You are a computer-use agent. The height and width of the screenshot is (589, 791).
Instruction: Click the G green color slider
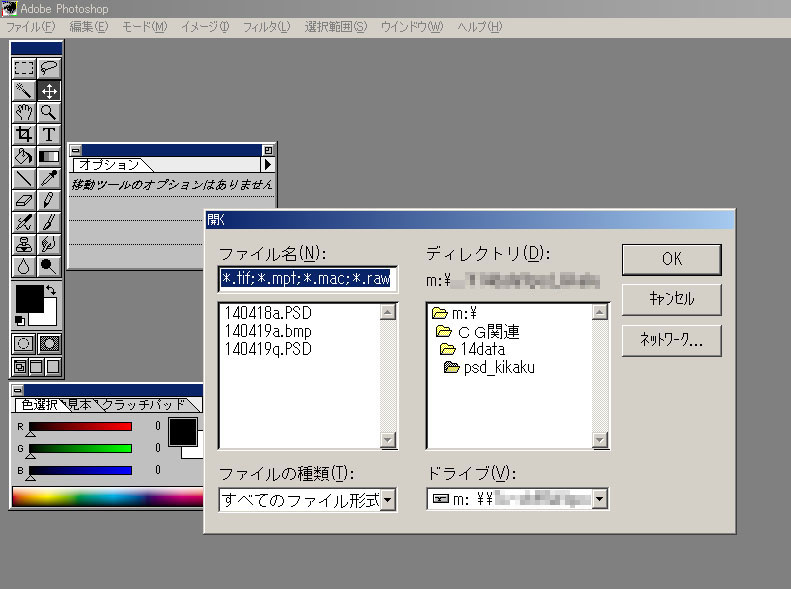(x=81, y=448)
